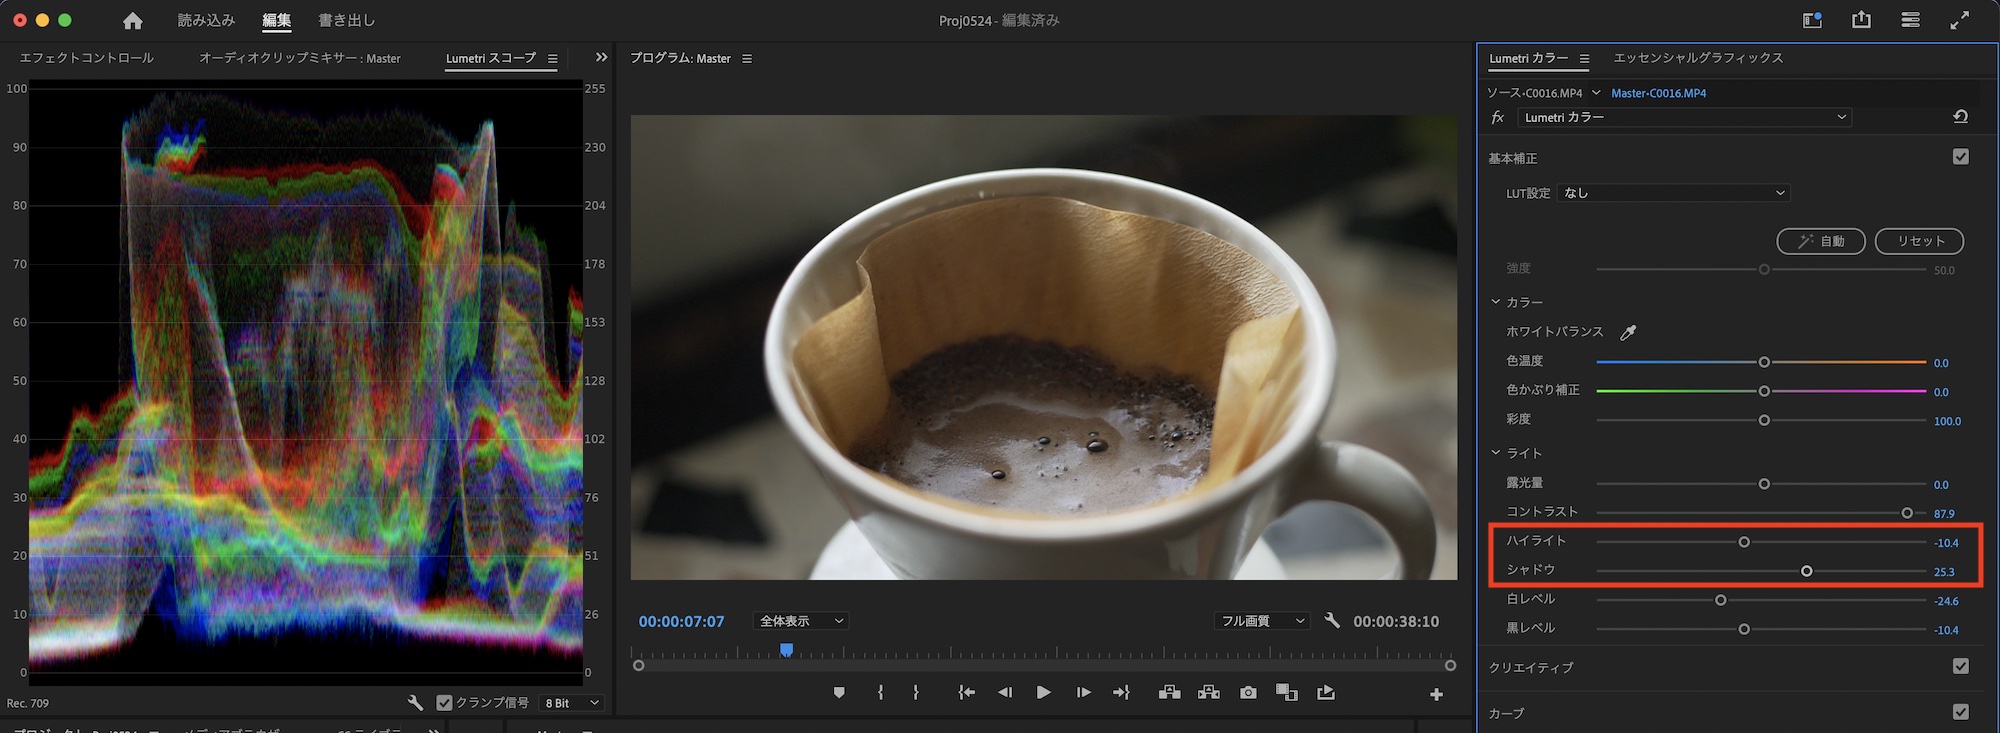2000x733 pixels.
Task: Click the Home icon in top bar
Action: tap(132, 21)
